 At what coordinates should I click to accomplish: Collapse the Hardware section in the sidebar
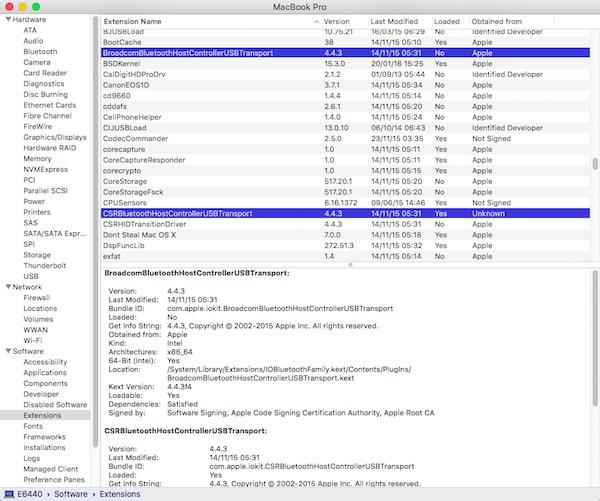(7, 19)
